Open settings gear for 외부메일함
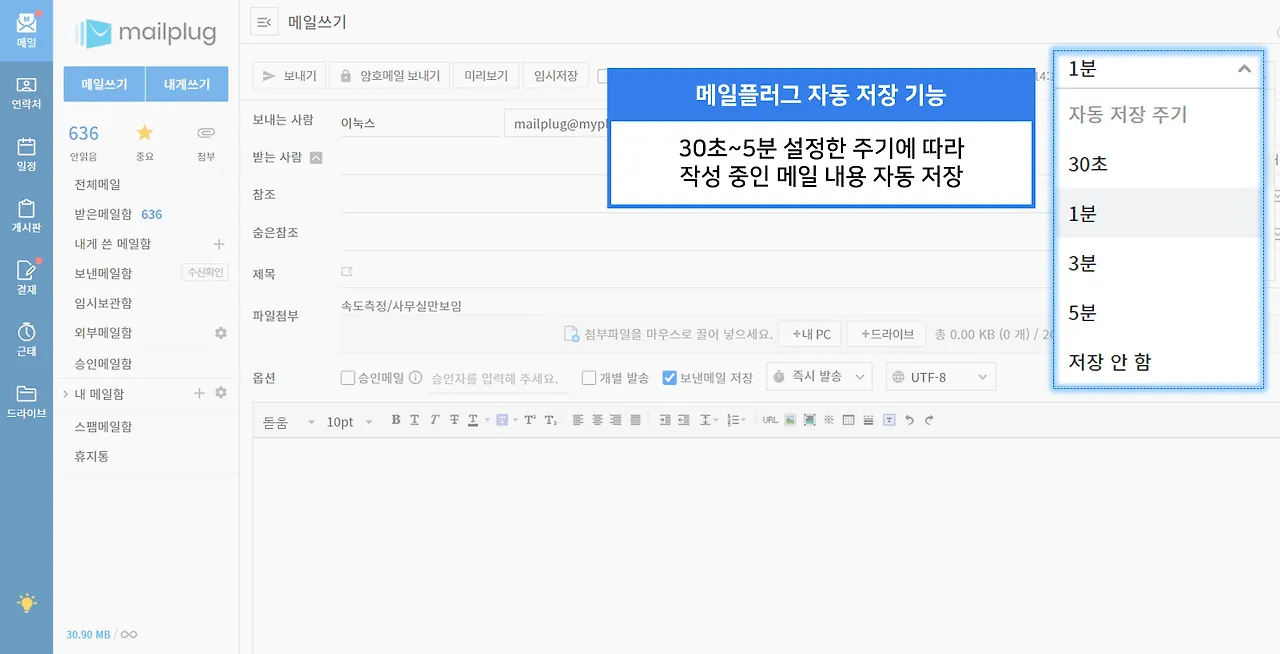1280x654 pixels. click(221, 332)
